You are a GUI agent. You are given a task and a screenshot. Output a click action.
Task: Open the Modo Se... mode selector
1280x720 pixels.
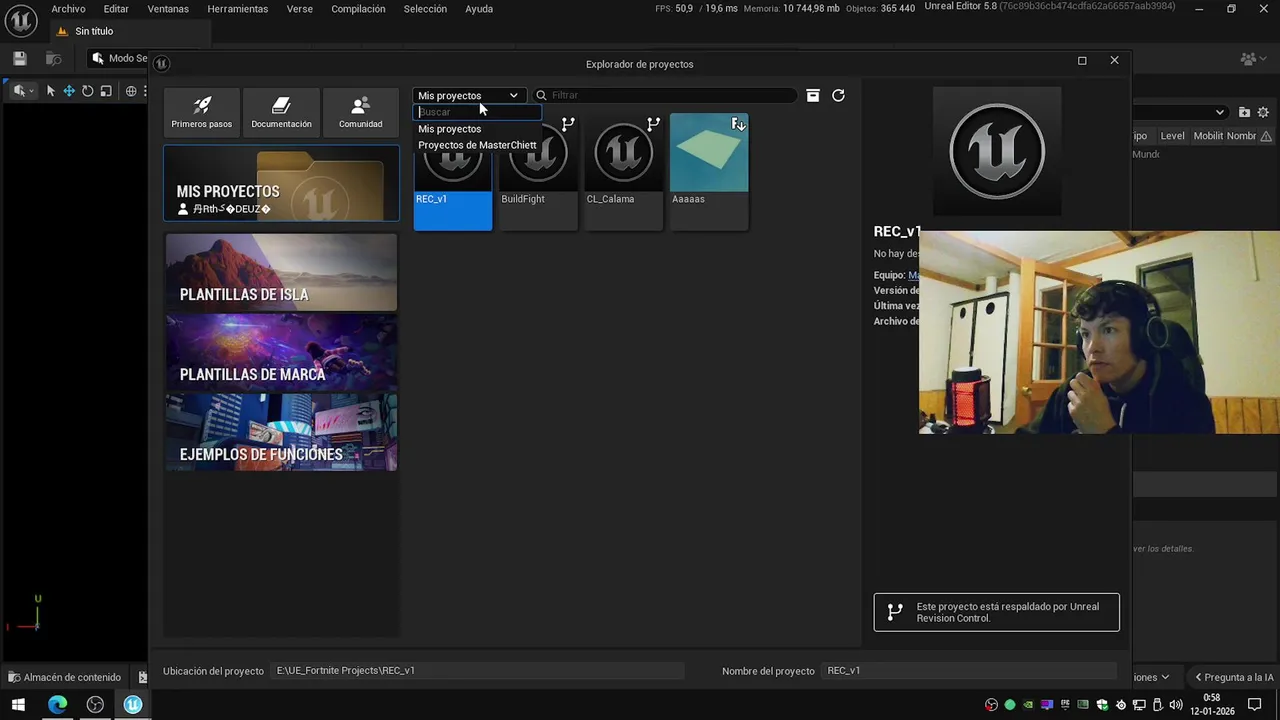[119, 58]
